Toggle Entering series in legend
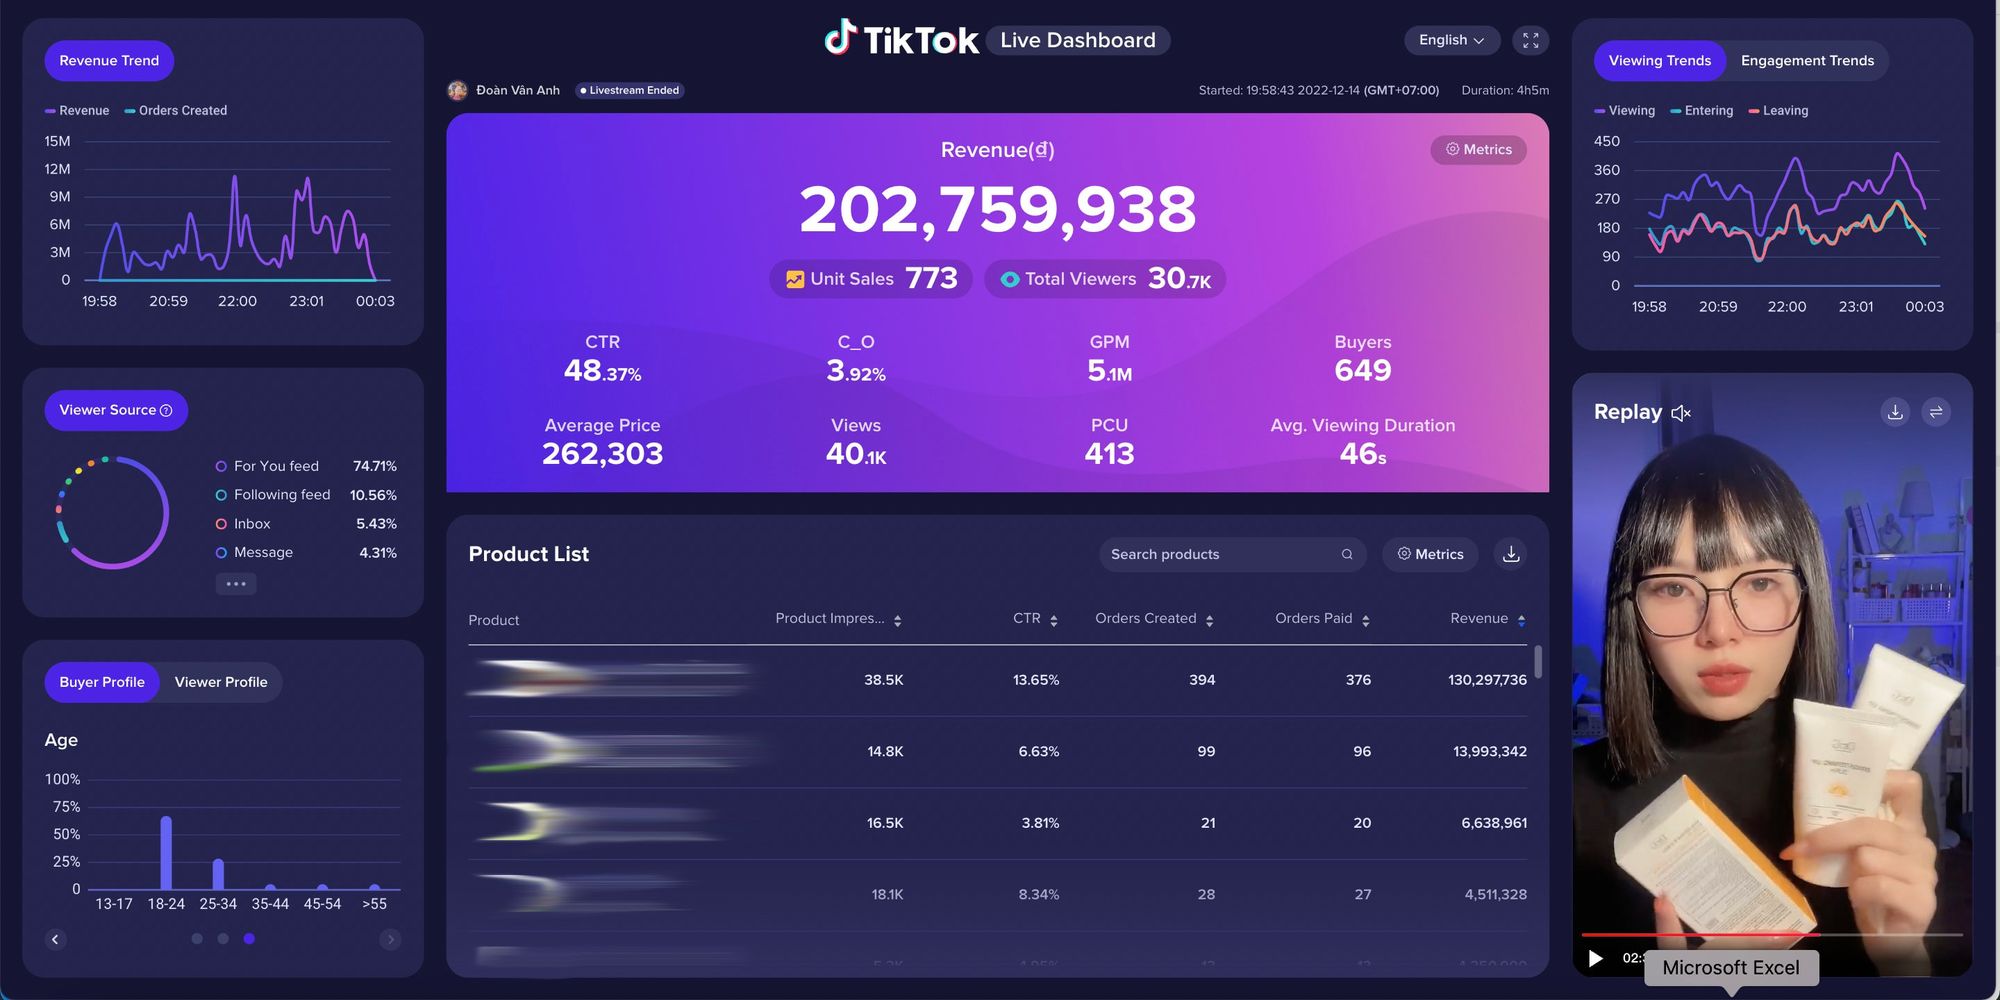The height and width of the screenshot is (1000, 2000). (x=1702, y=111)
